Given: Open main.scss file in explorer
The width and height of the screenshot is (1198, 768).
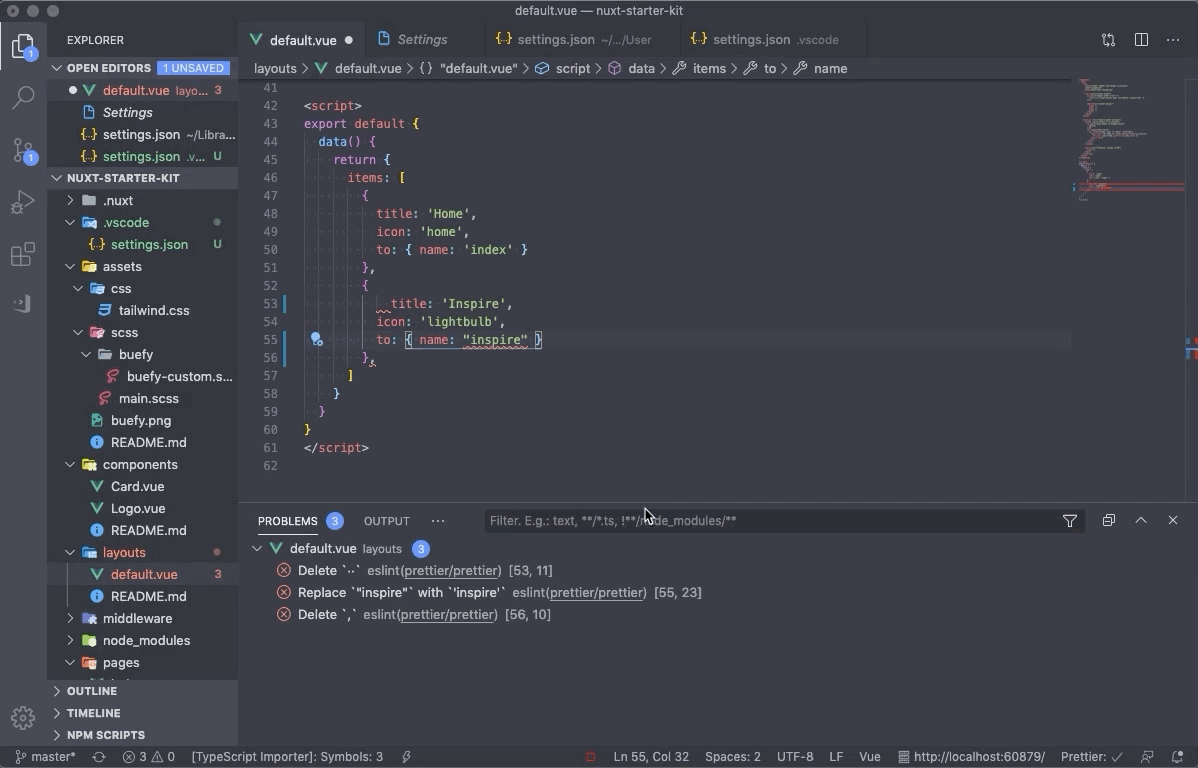Looking at the screenshot, I should [148, 398].
